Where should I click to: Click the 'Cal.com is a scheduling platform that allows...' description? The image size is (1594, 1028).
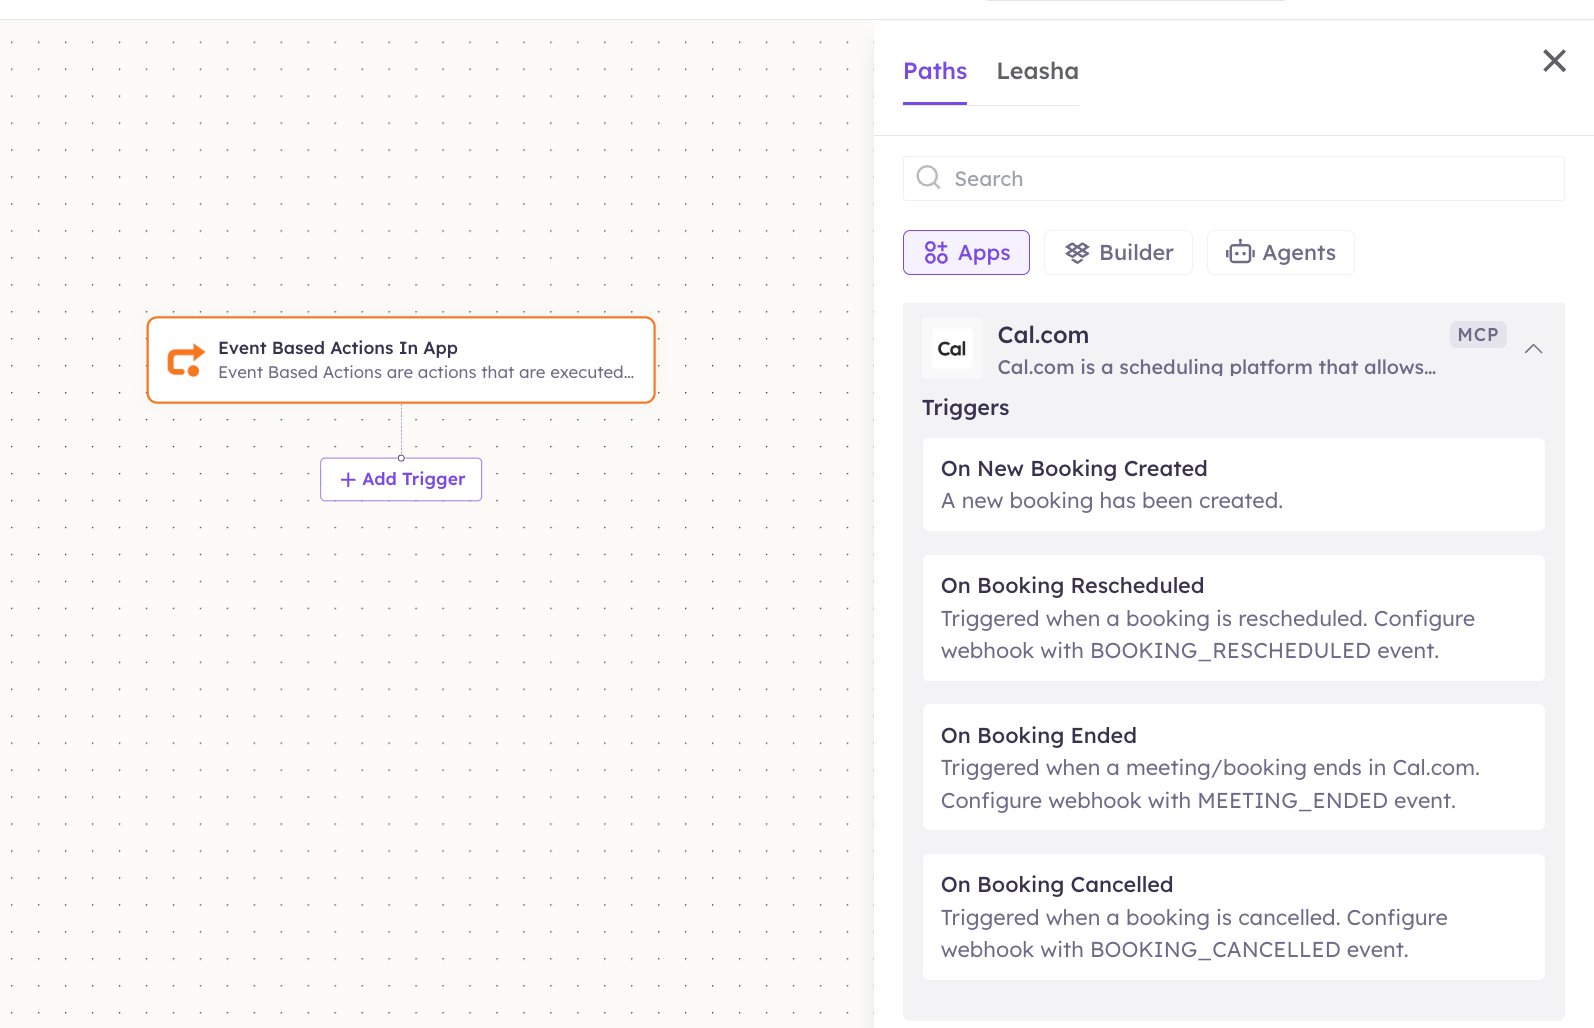[x=1216, y=367]
